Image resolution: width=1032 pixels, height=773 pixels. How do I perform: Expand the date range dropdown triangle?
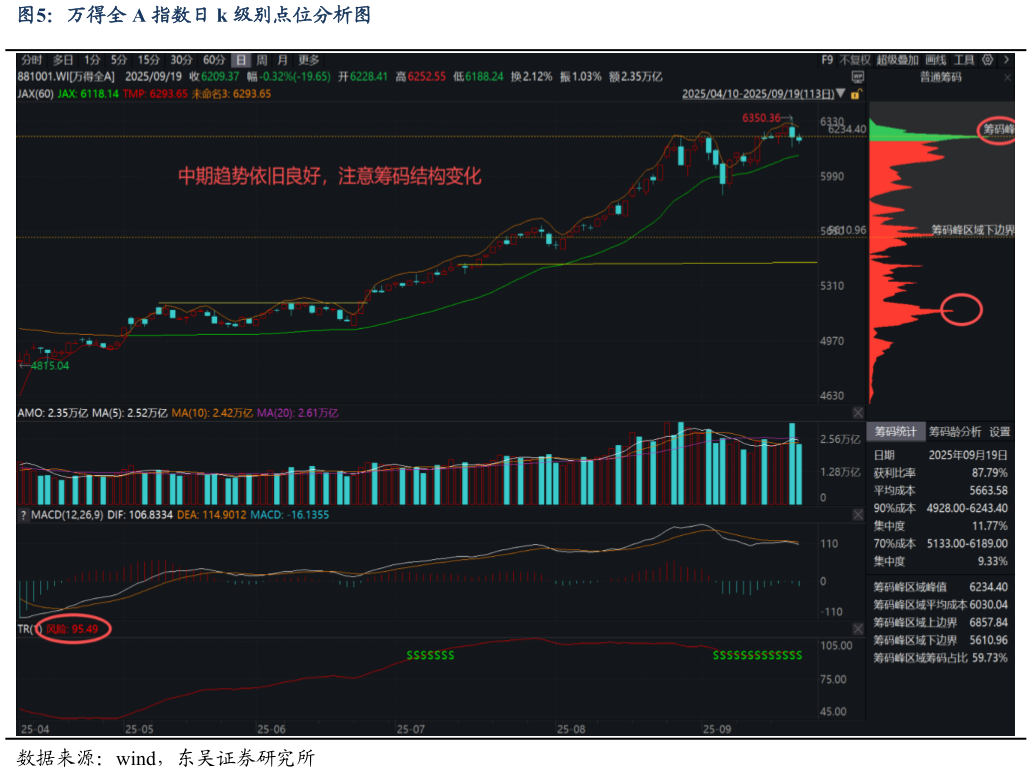coord(842,94)
